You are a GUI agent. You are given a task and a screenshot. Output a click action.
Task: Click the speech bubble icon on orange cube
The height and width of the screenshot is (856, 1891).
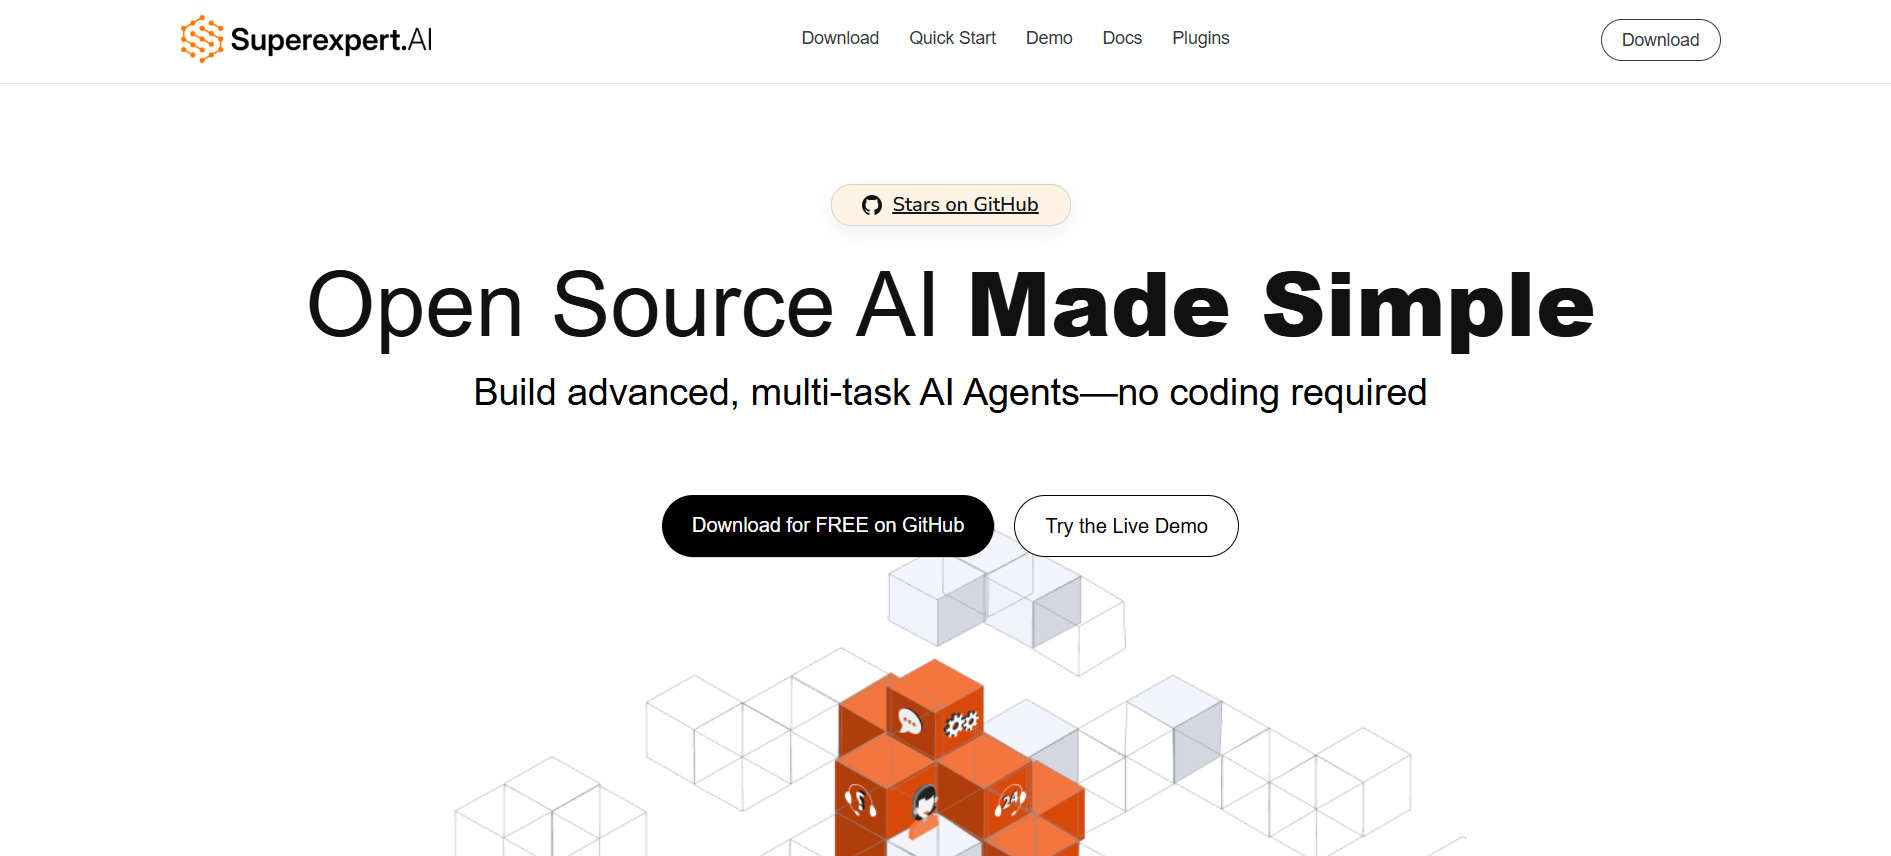click(909, 721)
